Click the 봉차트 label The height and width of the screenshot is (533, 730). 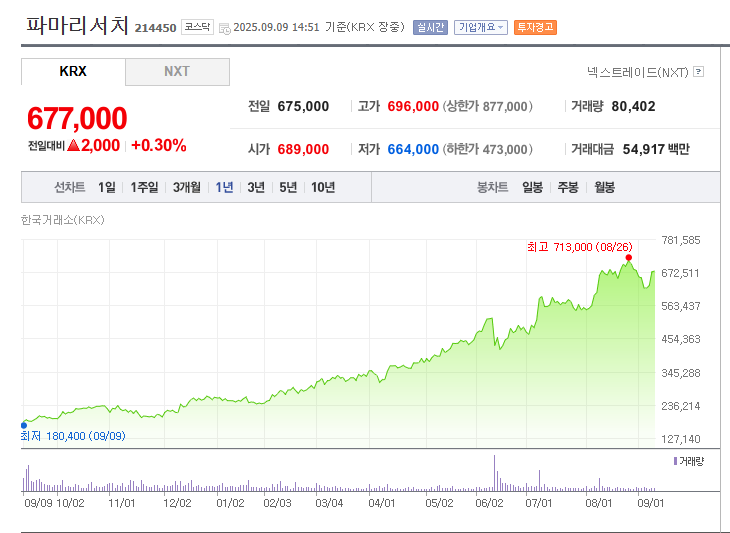pos(492,187)
